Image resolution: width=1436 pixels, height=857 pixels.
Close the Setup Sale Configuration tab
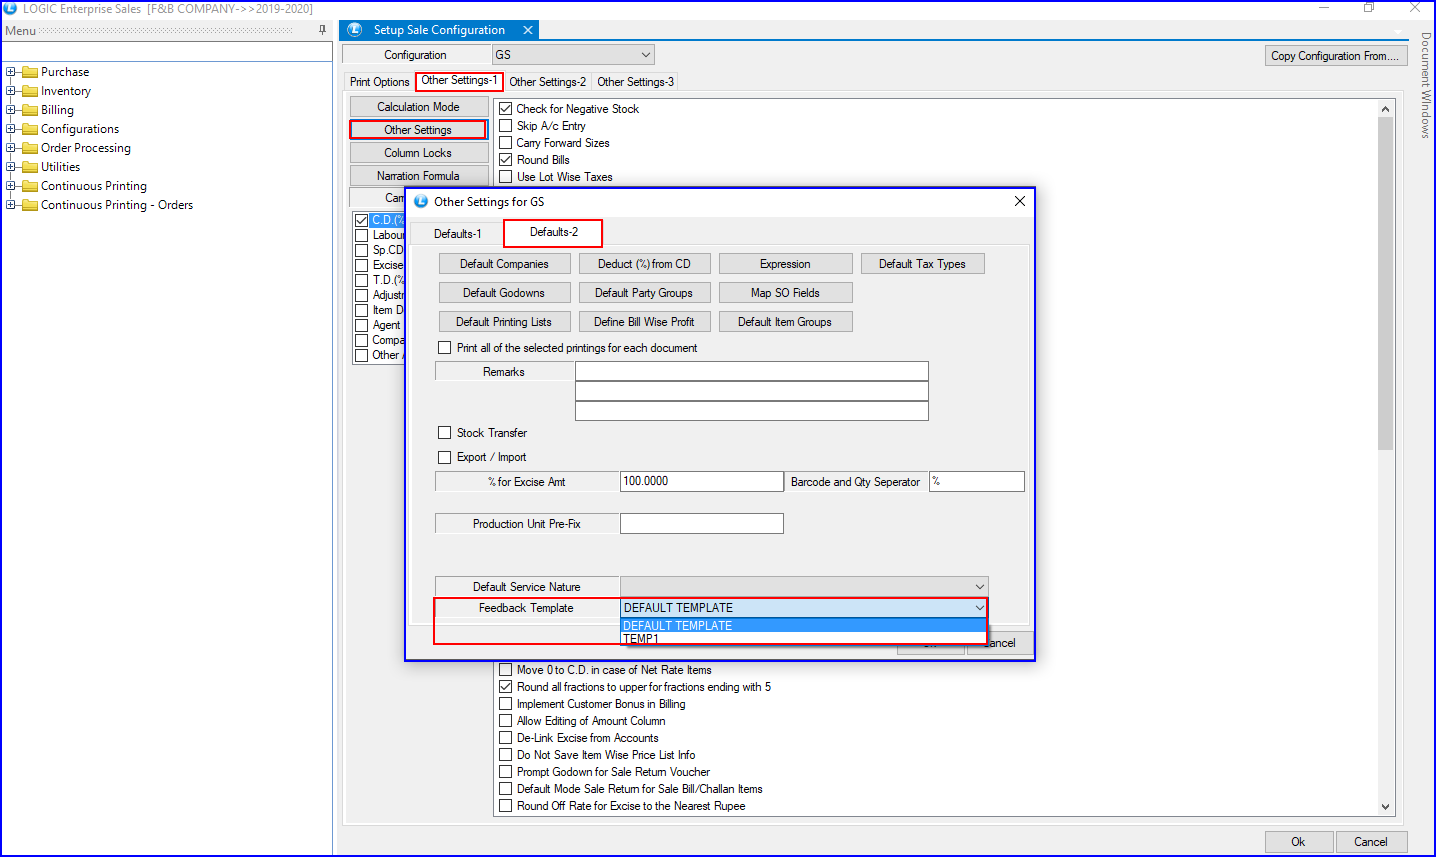[x=528, y=30]
